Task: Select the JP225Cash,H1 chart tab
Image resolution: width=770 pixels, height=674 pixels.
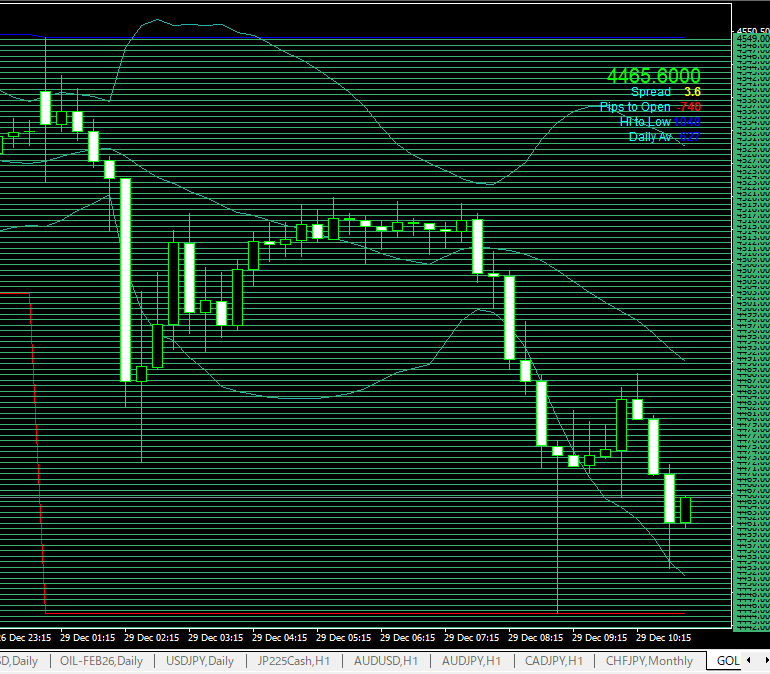Action: click(293, 661)
